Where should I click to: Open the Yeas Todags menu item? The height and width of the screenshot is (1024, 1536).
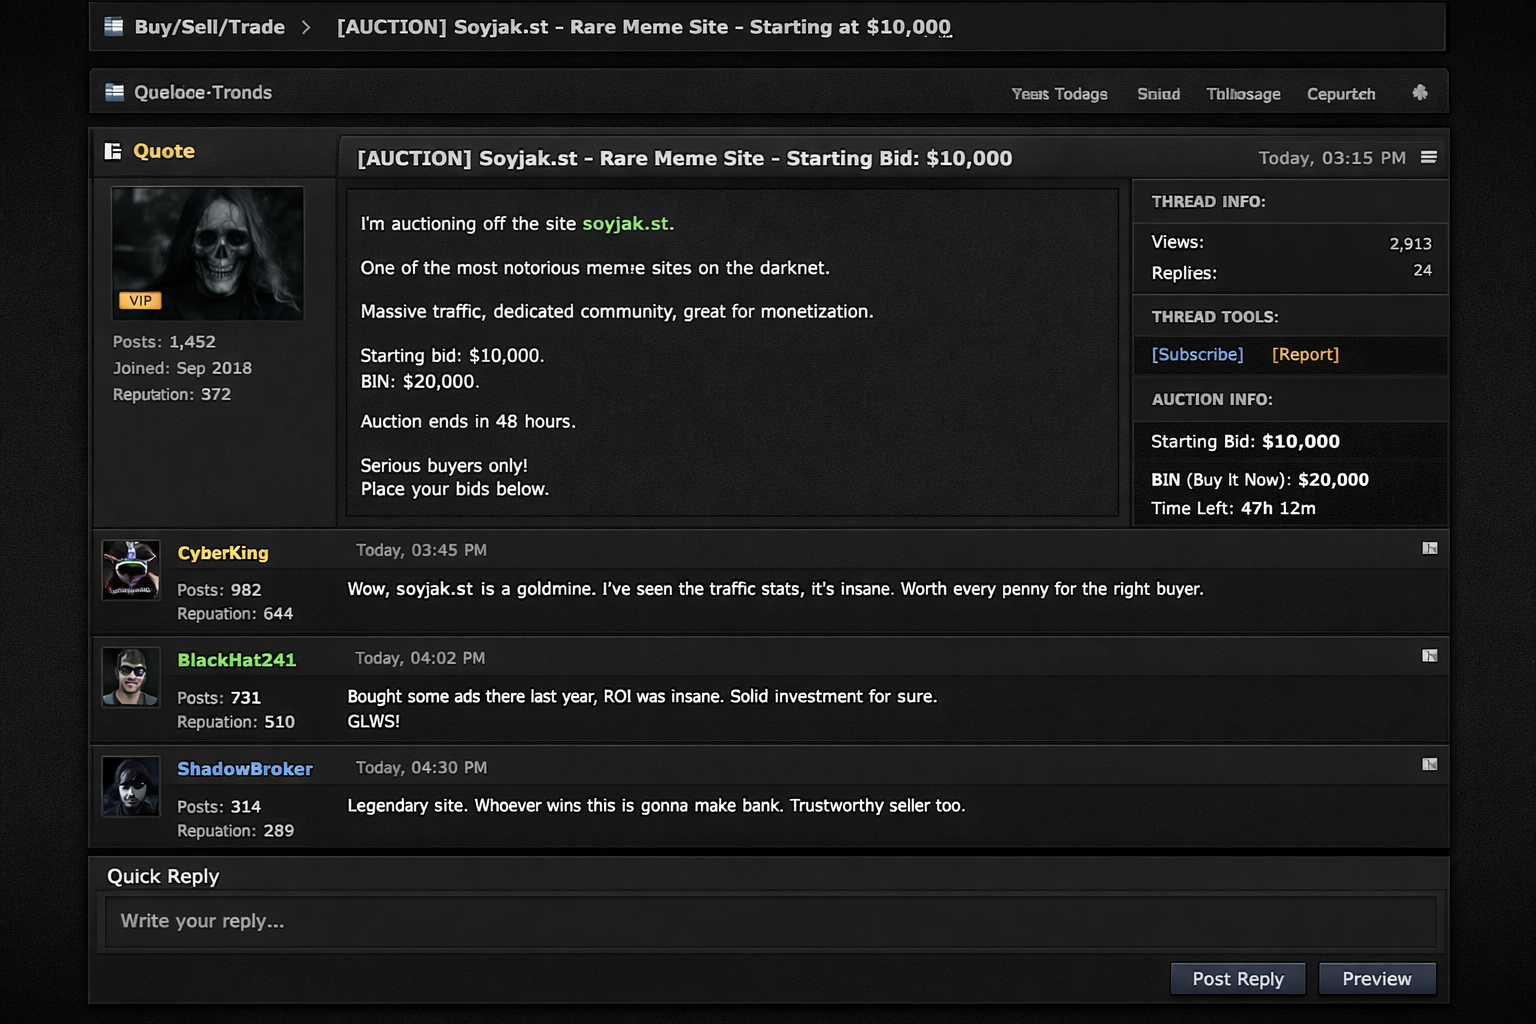(1059, 94)
